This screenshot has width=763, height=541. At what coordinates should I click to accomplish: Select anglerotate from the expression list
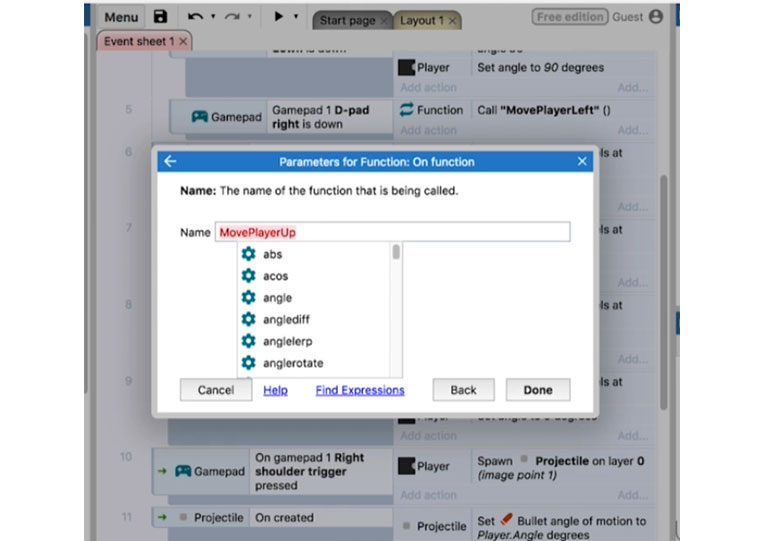tap(293, 363)
